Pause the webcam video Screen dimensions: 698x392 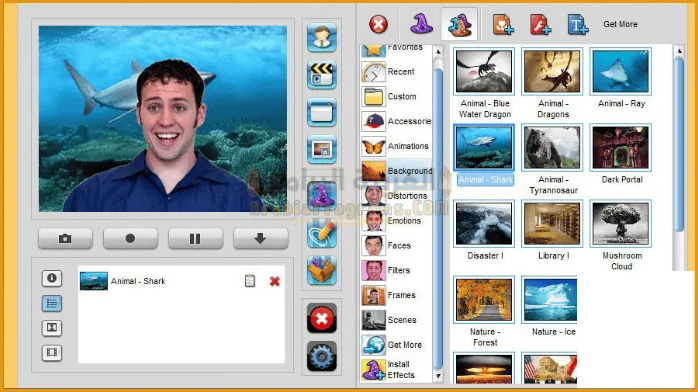[x=195, y=238]
